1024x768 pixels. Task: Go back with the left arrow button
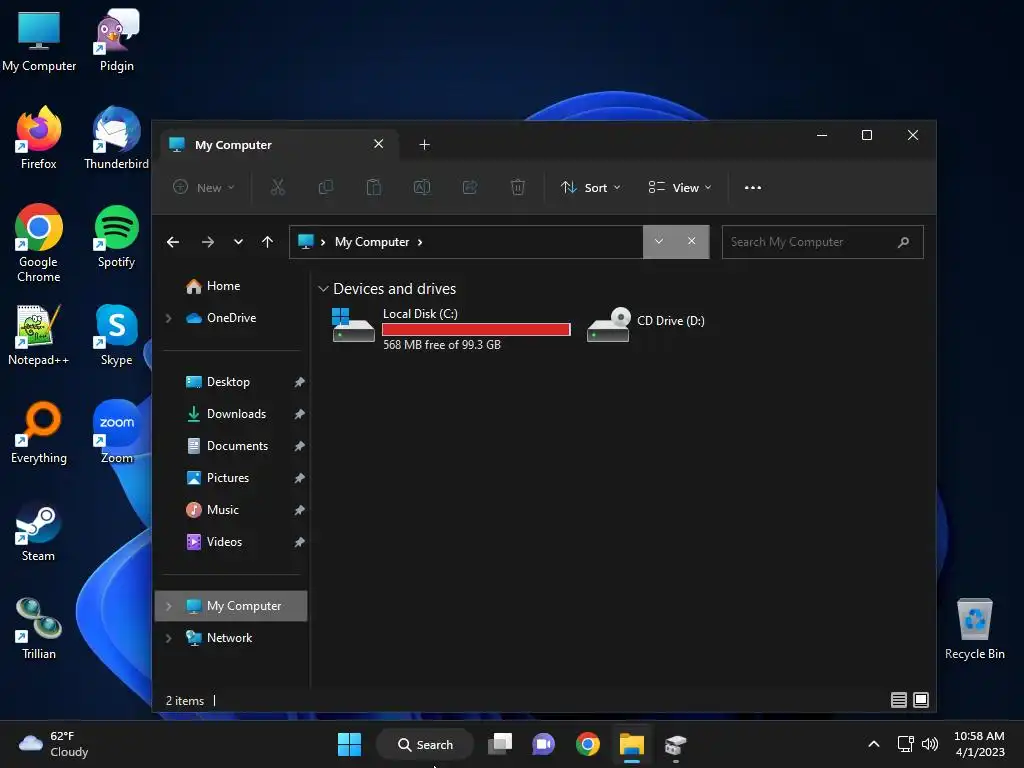(172, 242)
